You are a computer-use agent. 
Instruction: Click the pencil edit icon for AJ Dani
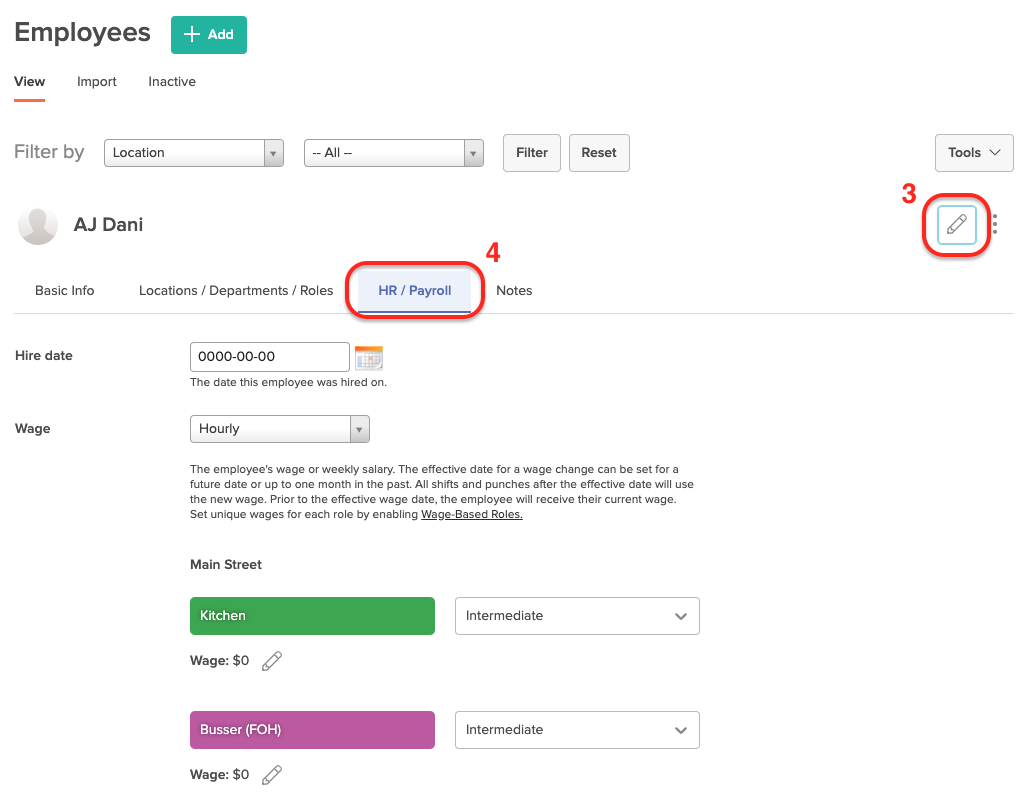(956, 224)
